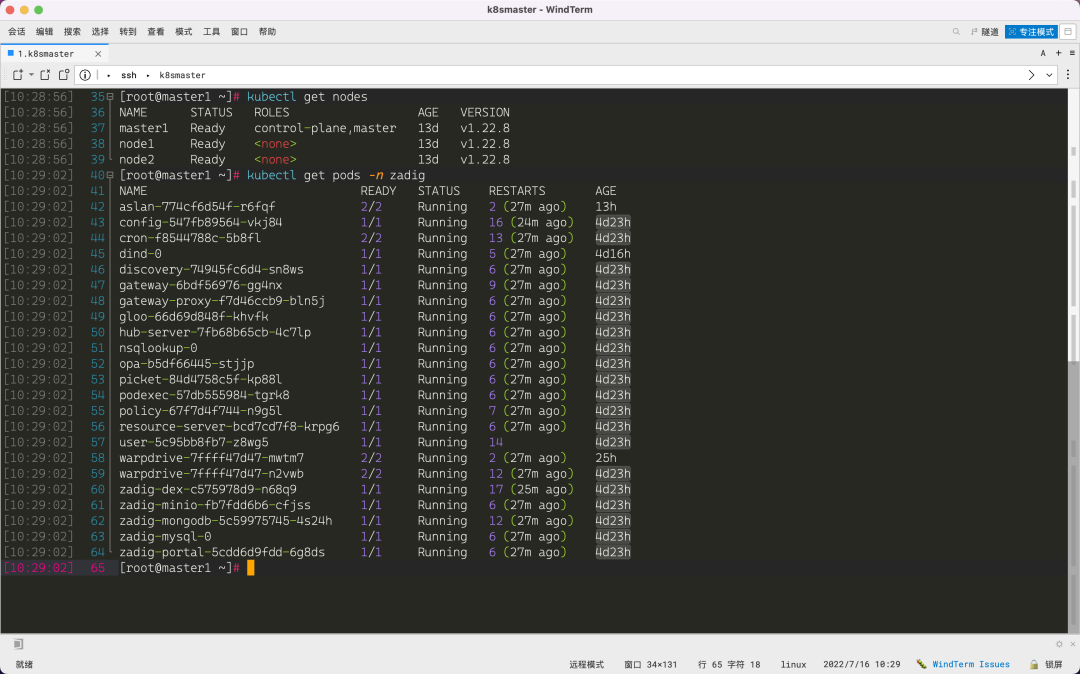Open the search magnifier icon
Screen dimensions: 1080x674
[955, 32]
